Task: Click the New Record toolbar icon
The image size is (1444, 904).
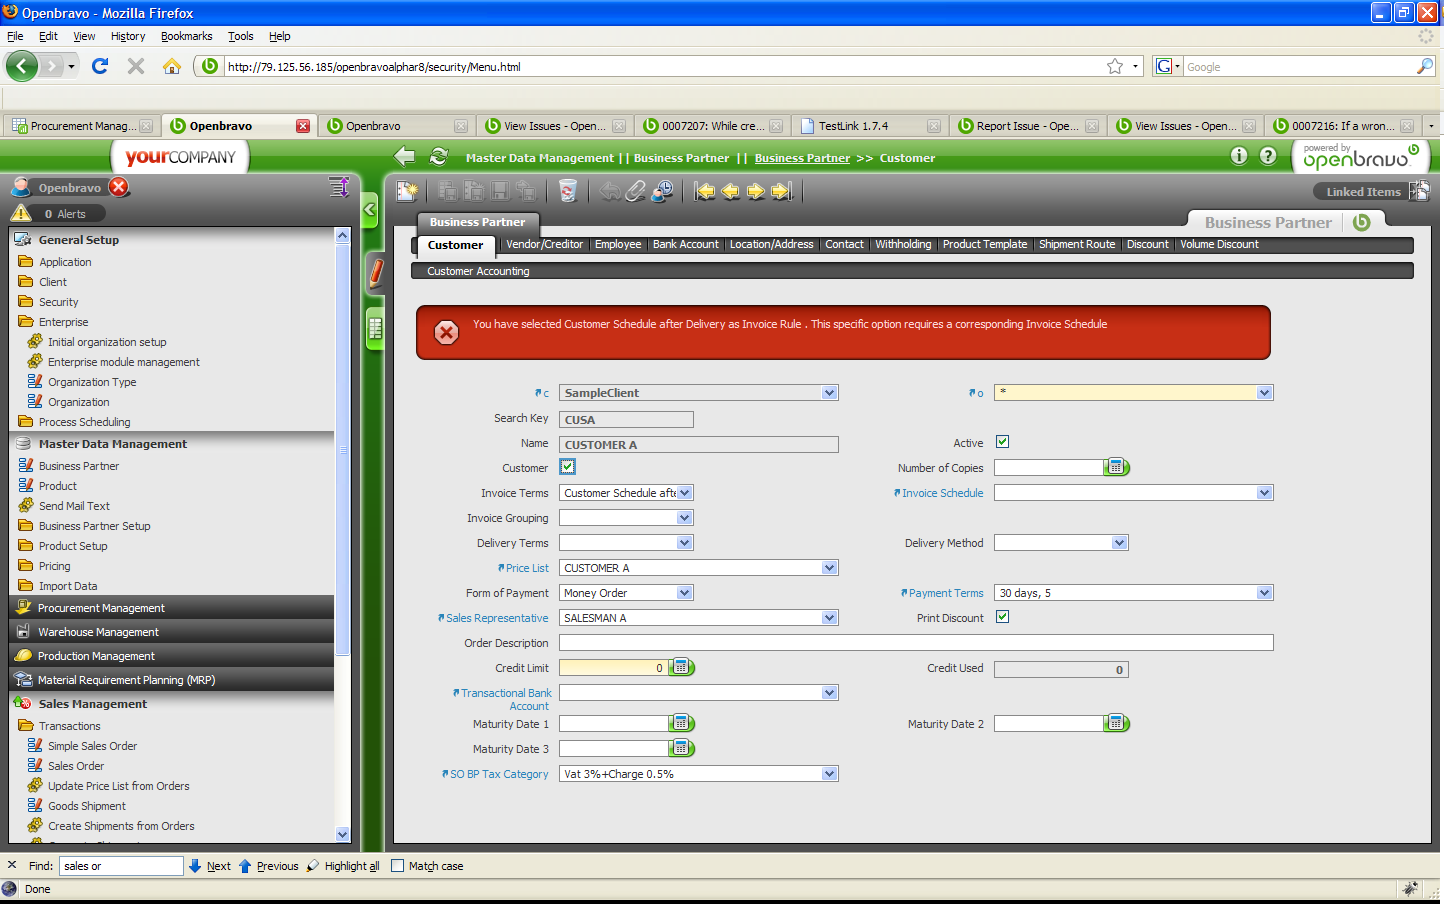Action: [x=407, y=191]
